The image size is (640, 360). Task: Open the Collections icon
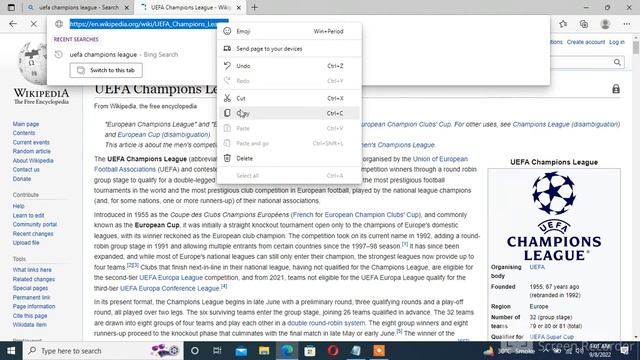[x=584, y=24]
